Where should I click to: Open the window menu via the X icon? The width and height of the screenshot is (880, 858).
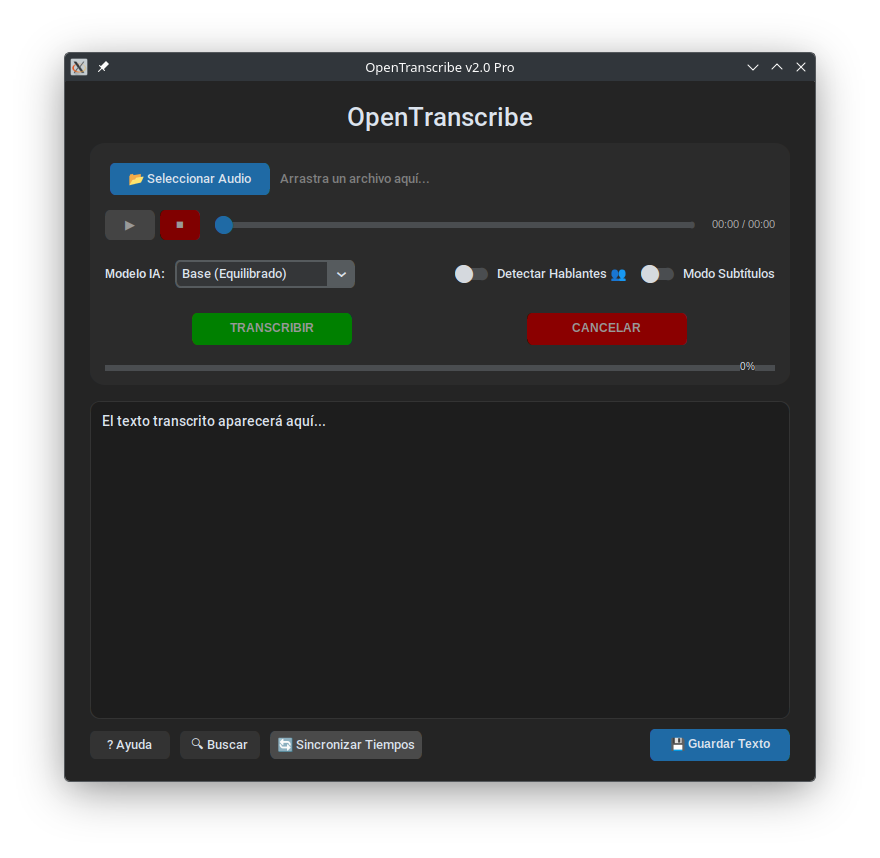coord(78,67)
